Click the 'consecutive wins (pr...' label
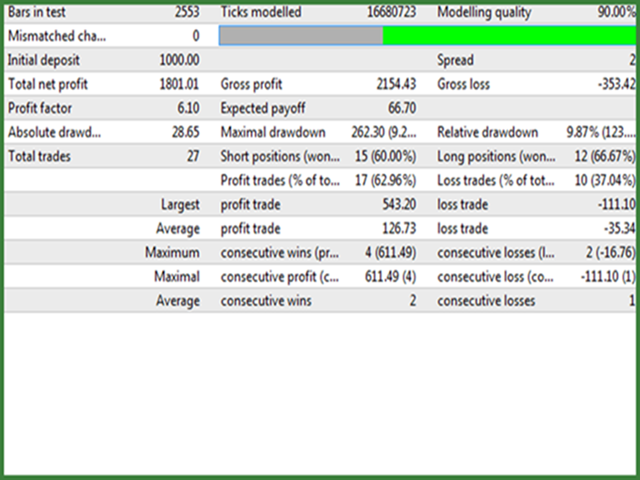 [280, 253]
